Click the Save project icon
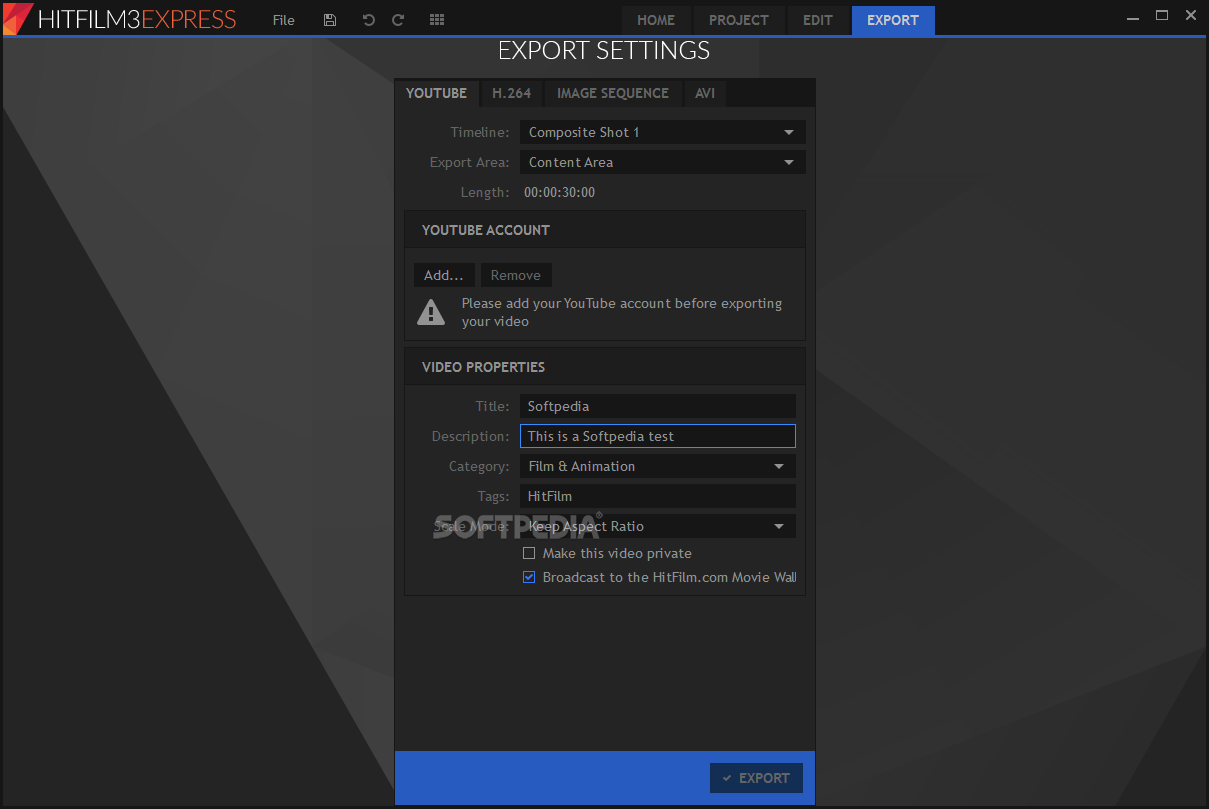 [330, 20]
